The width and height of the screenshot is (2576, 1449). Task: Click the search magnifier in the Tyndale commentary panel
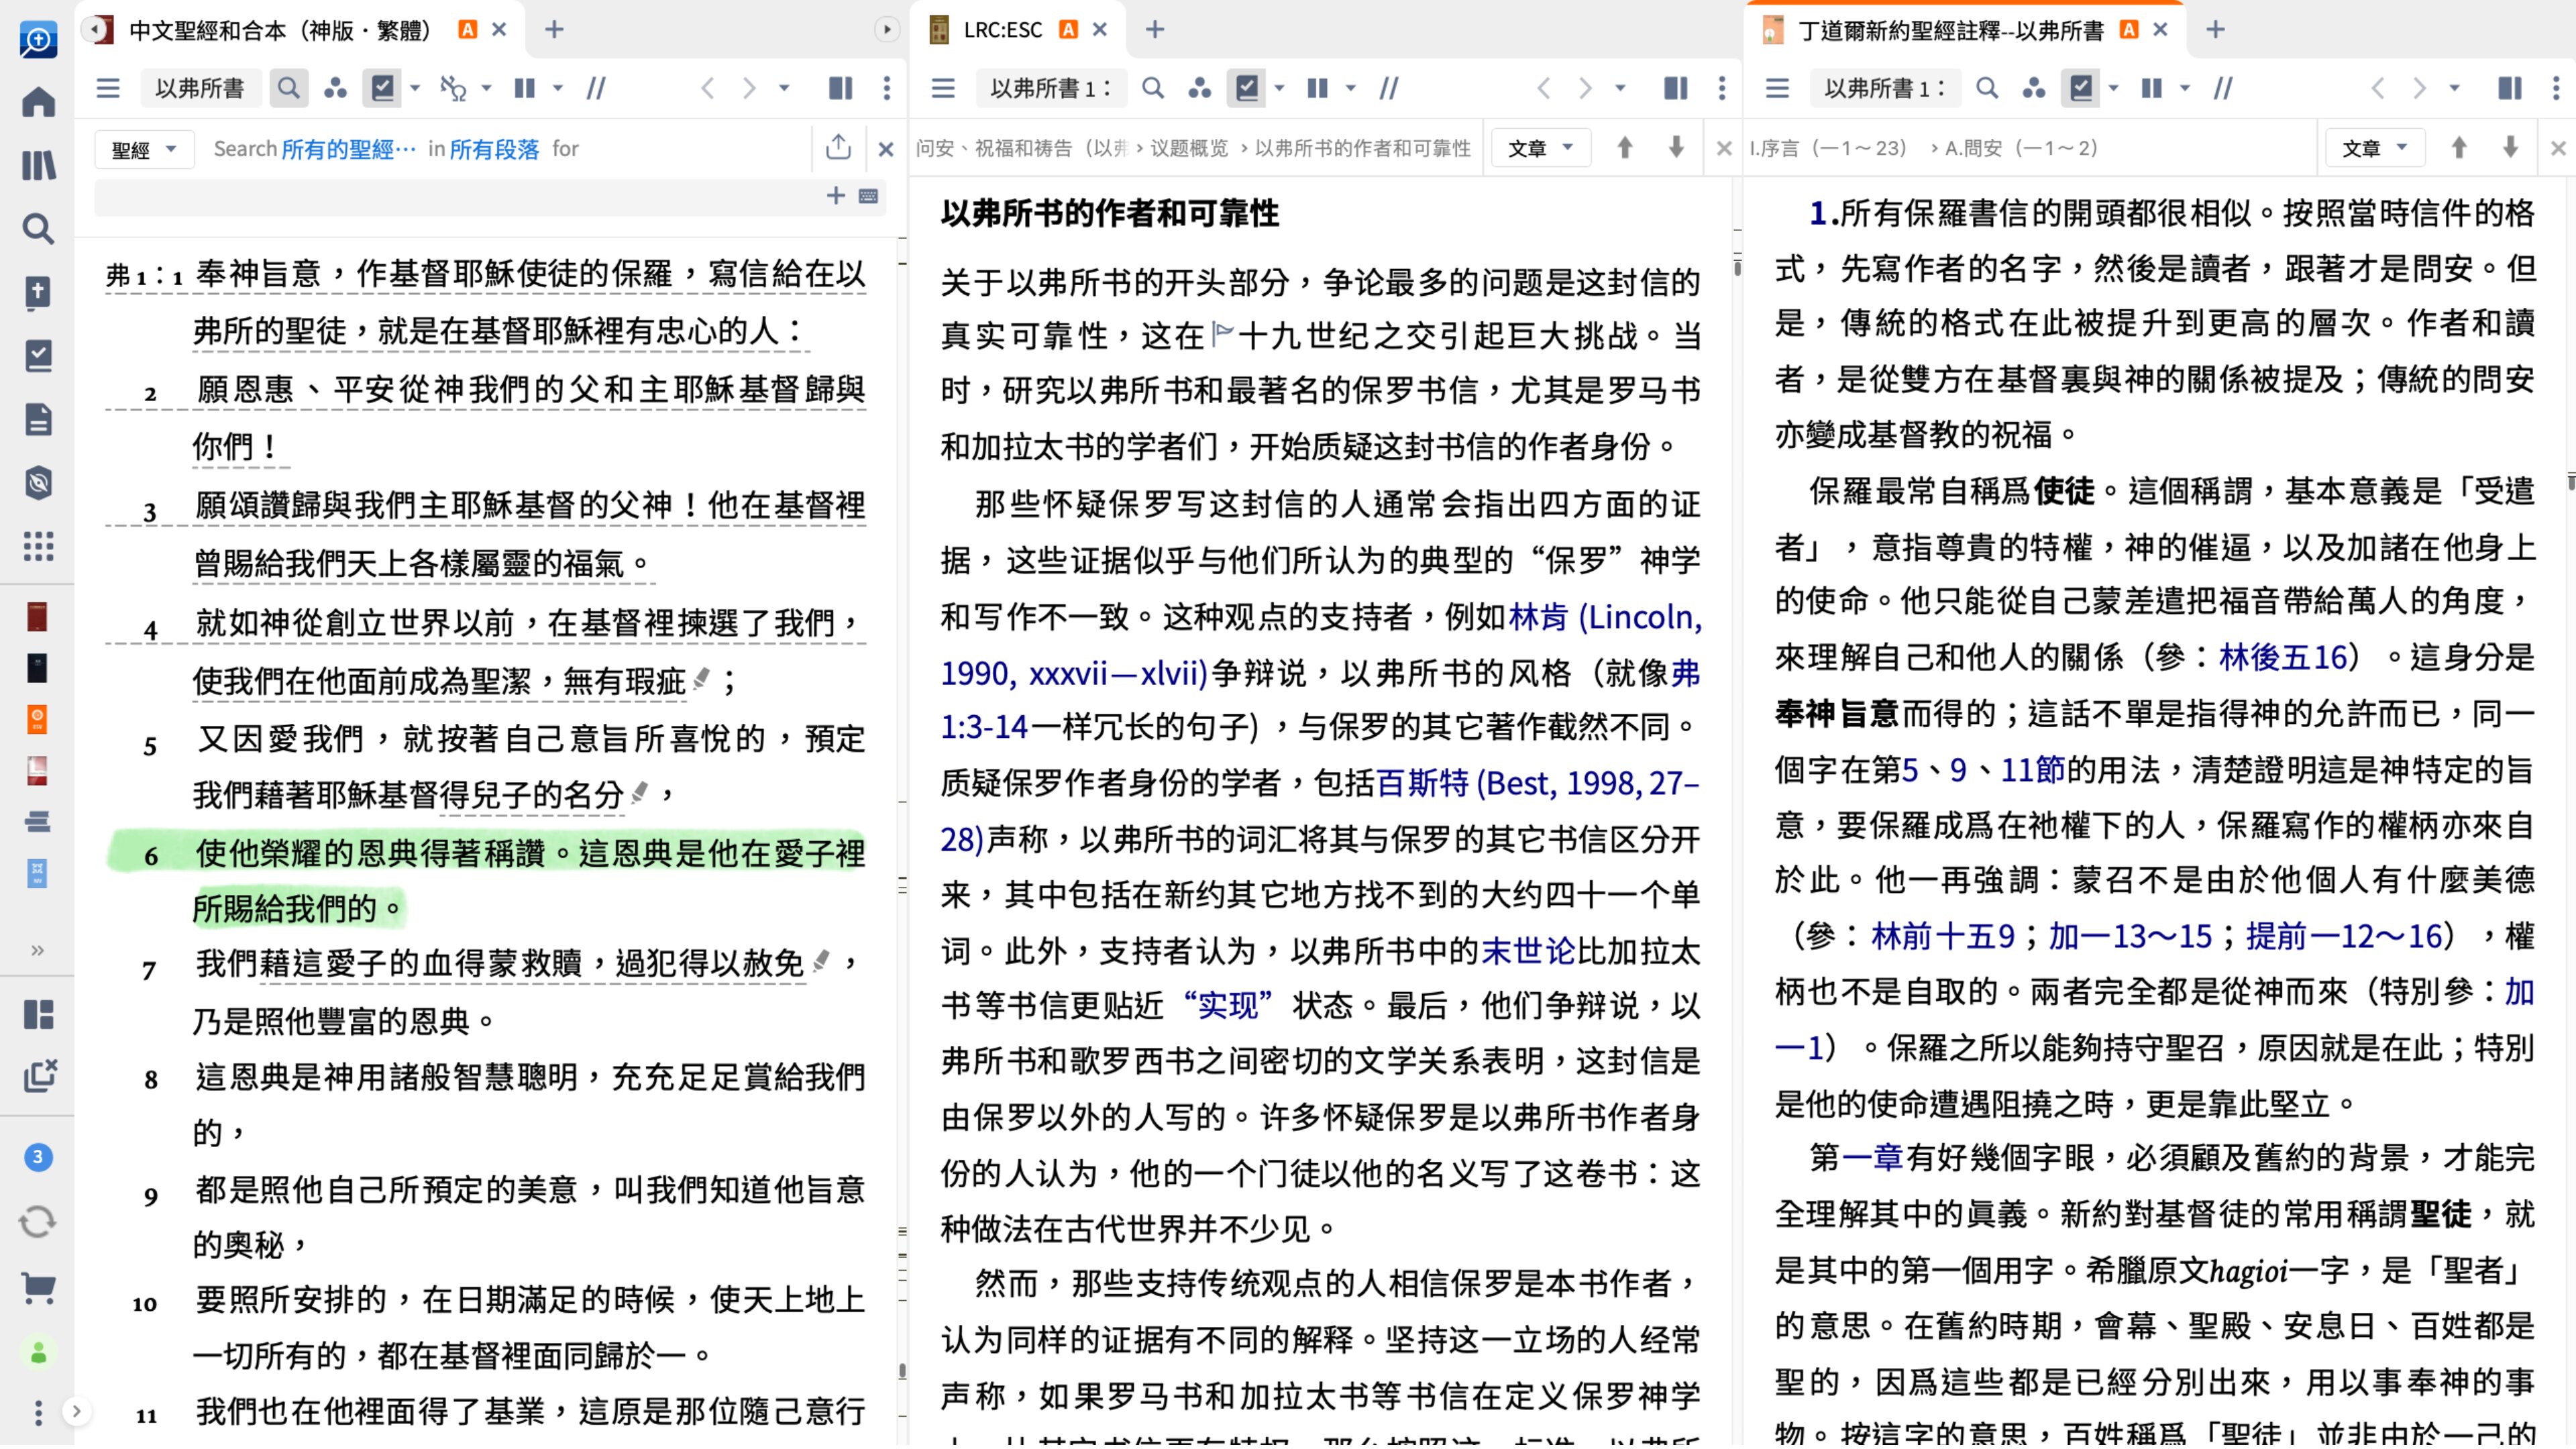[1987, 88]
